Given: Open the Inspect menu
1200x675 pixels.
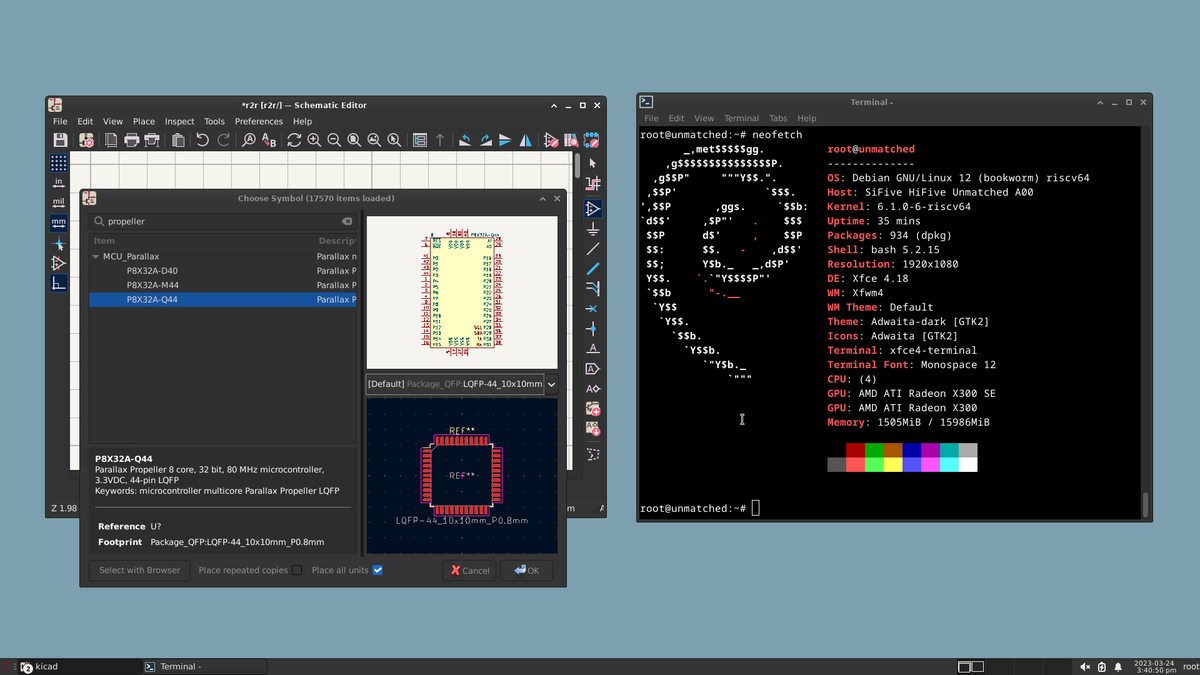Looking at the screenshot, I should point(180,122).
